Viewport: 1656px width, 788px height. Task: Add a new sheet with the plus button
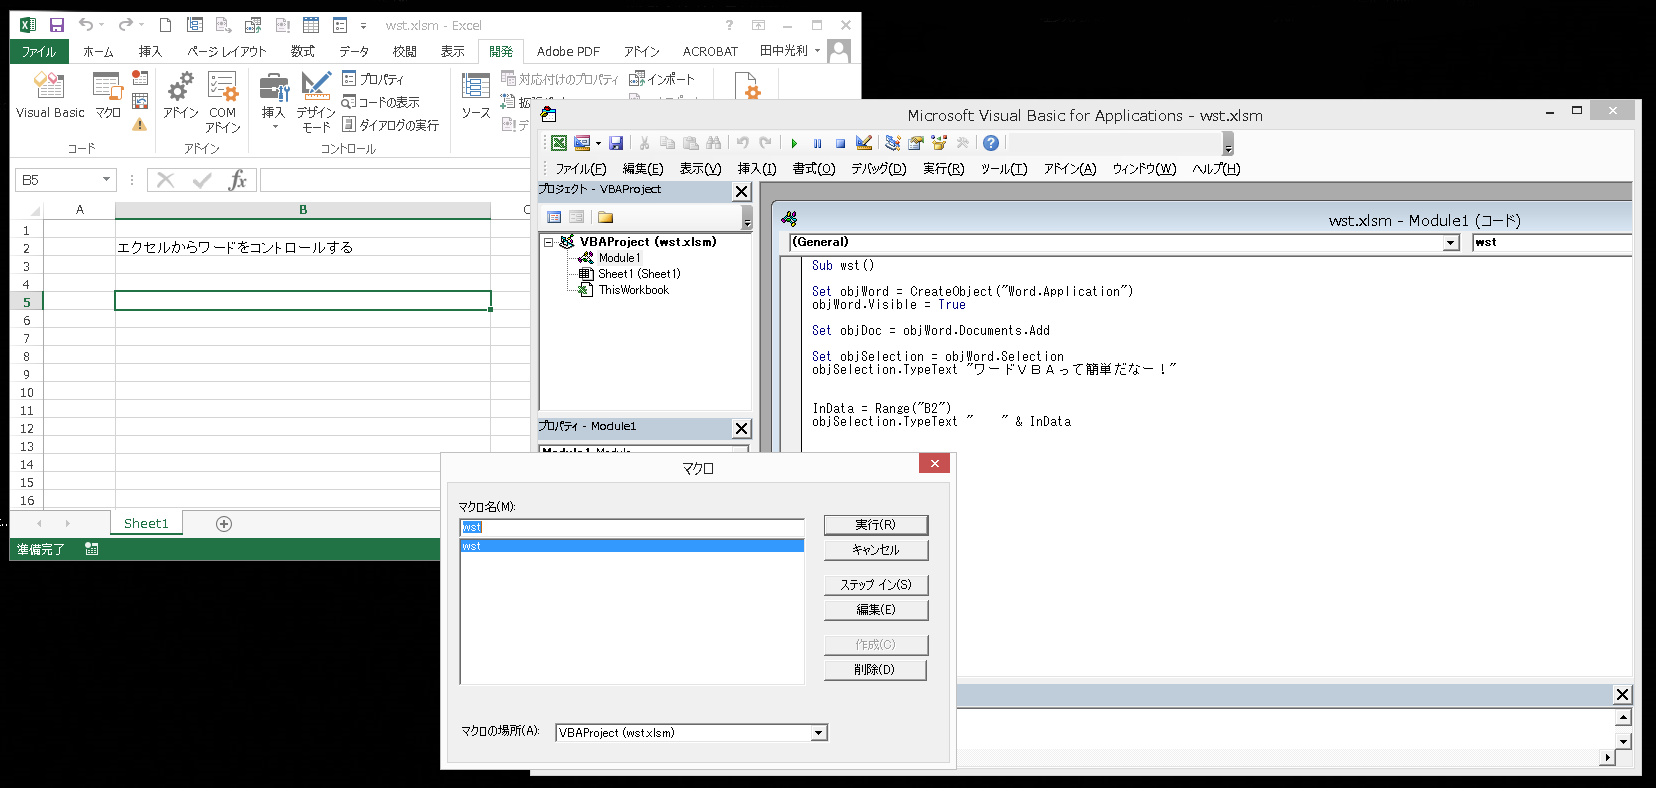(224, 524)
